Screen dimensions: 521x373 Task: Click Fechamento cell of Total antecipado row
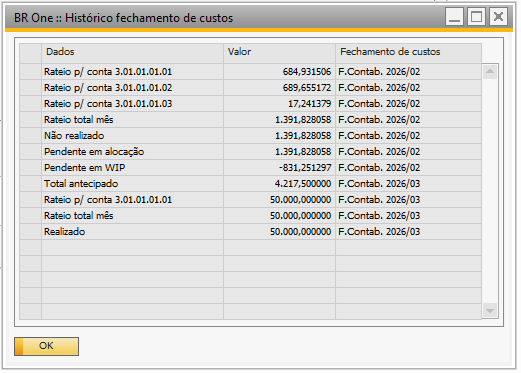click(x=408, y=184)
